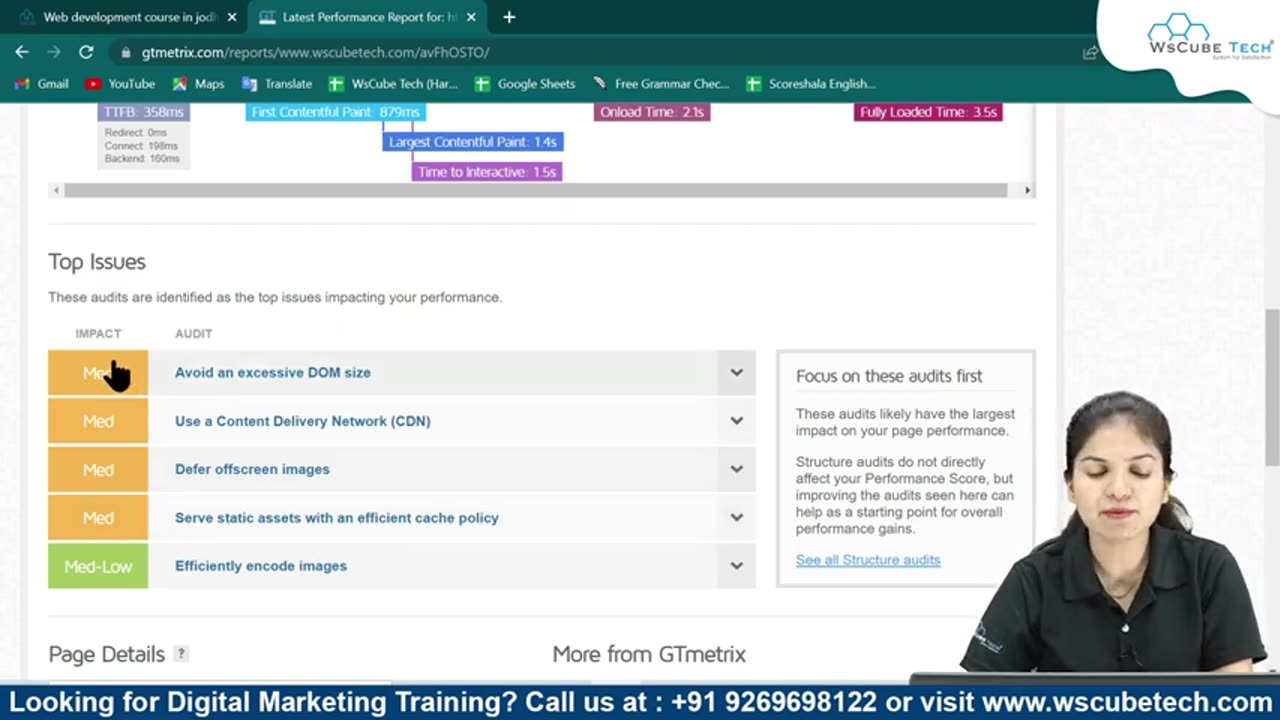Open WsCube Tech sheet bookmark
1280x720 pixels.
[393, 84]
